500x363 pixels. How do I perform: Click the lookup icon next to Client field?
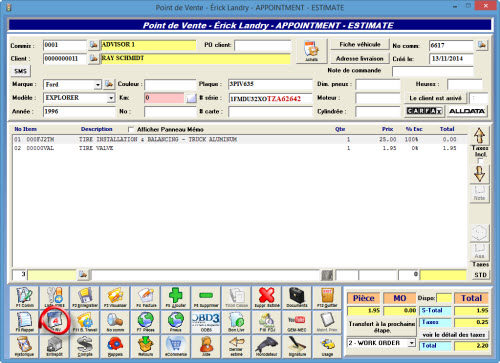coord(94,58)
